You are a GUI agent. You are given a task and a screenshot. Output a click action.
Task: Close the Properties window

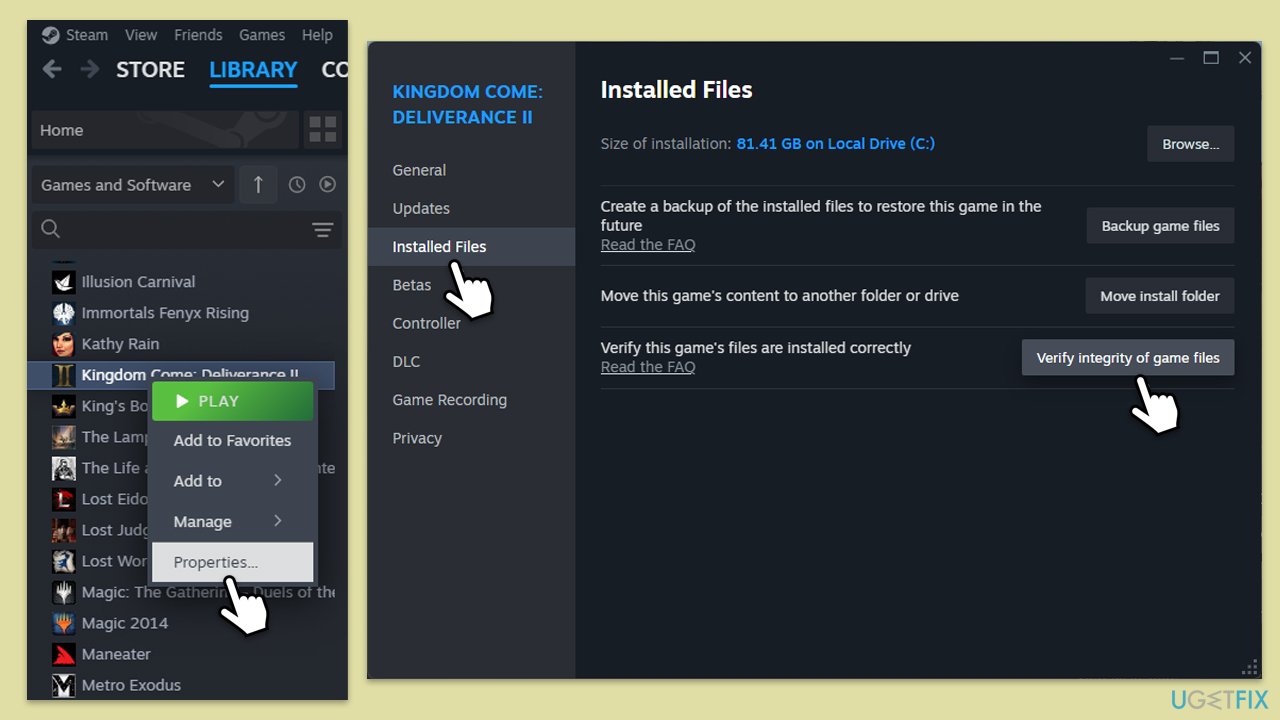tap(1245, 58)
